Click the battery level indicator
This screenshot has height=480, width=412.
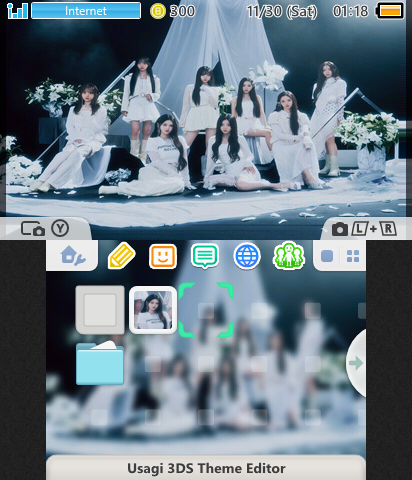click(x=389, y=11)
